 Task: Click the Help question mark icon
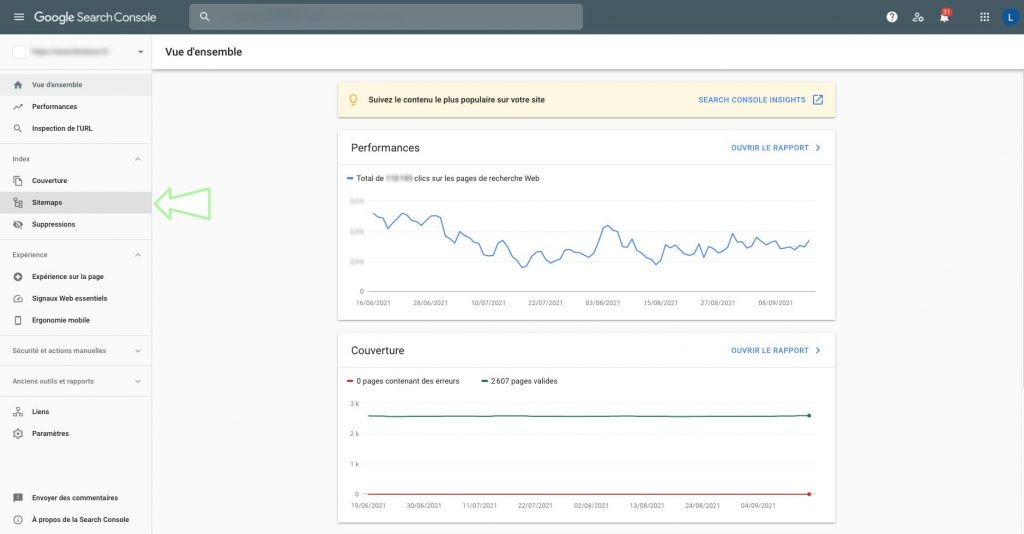(892, 17)
